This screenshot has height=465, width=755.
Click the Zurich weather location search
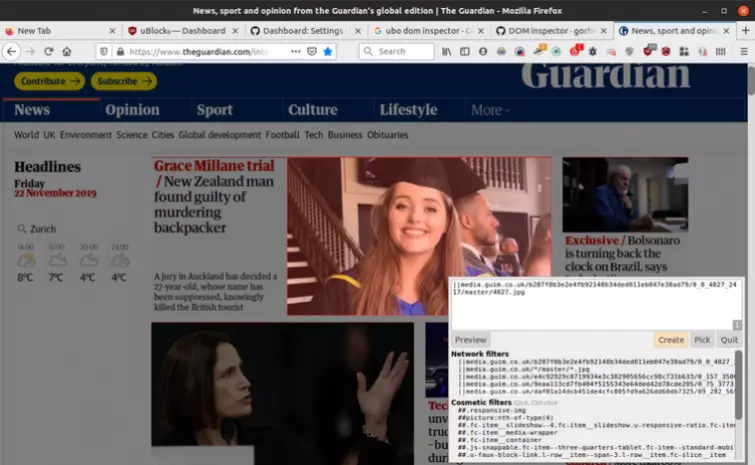37,229
